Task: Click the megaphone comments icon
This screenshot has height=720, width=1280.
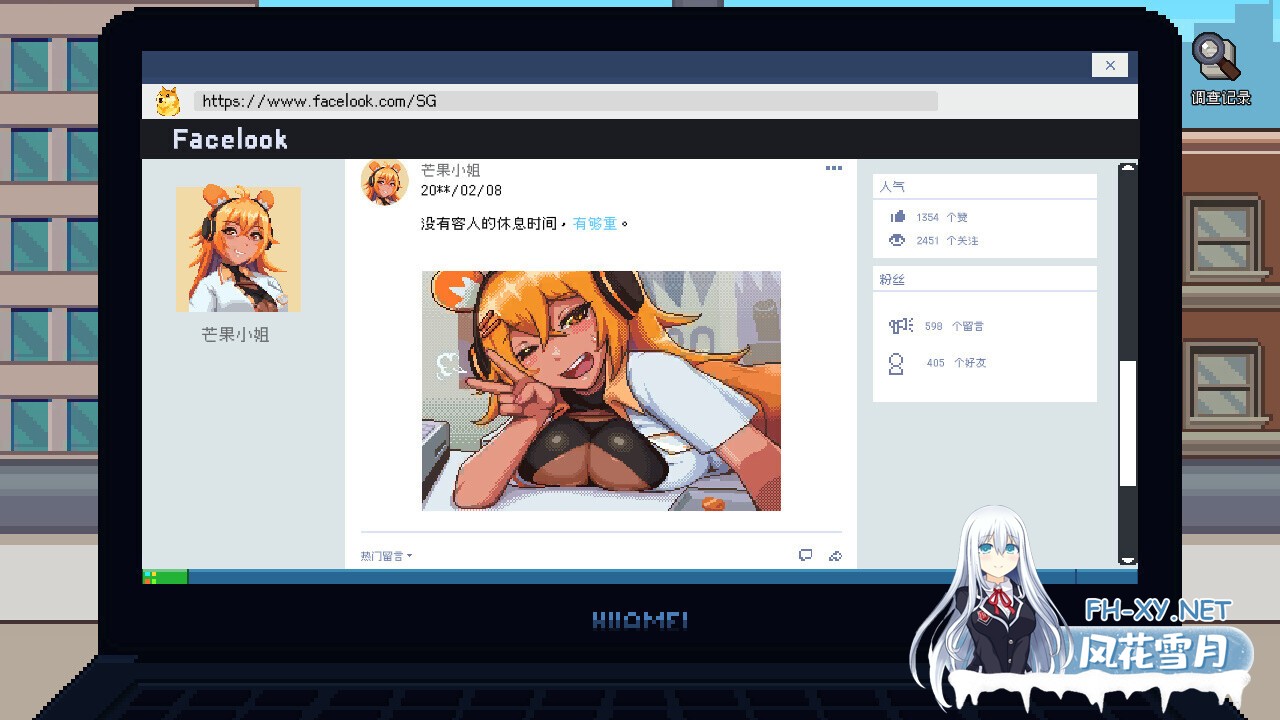Action: click(x=901, y=326)
